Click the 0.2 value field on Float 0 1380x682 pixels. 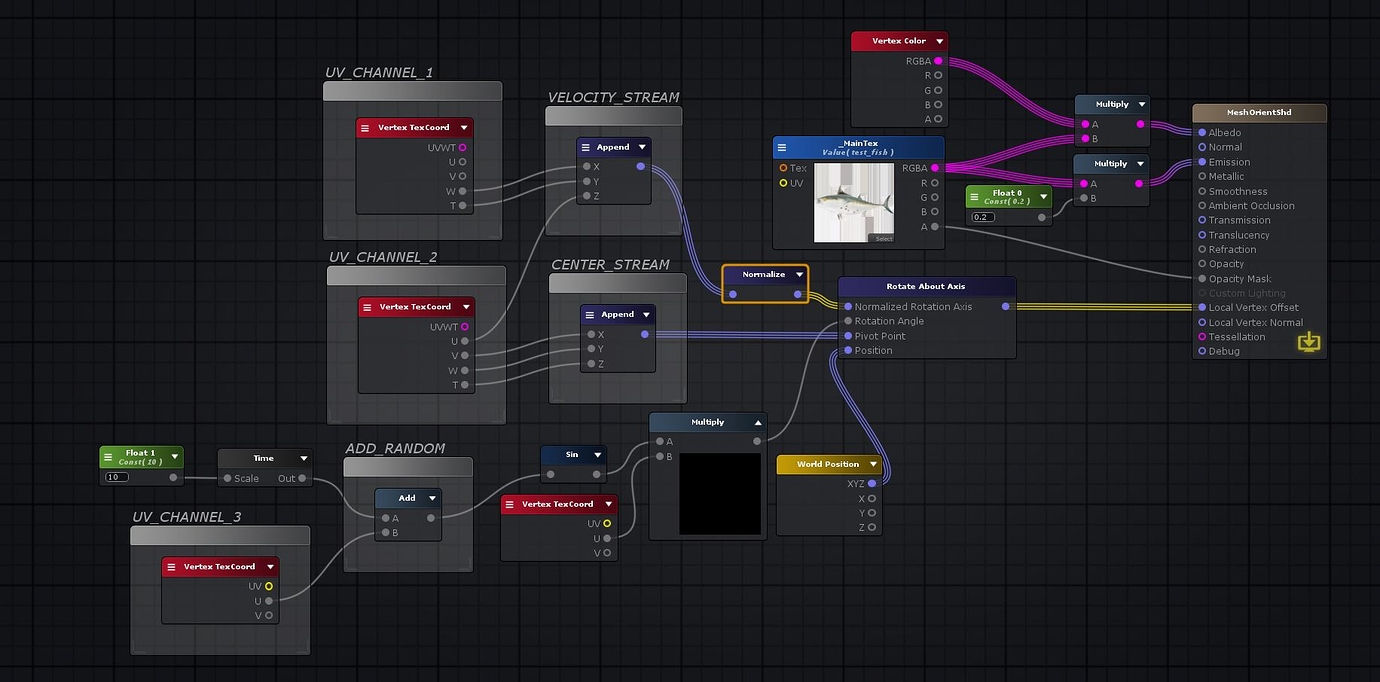[x=983, y=217]
